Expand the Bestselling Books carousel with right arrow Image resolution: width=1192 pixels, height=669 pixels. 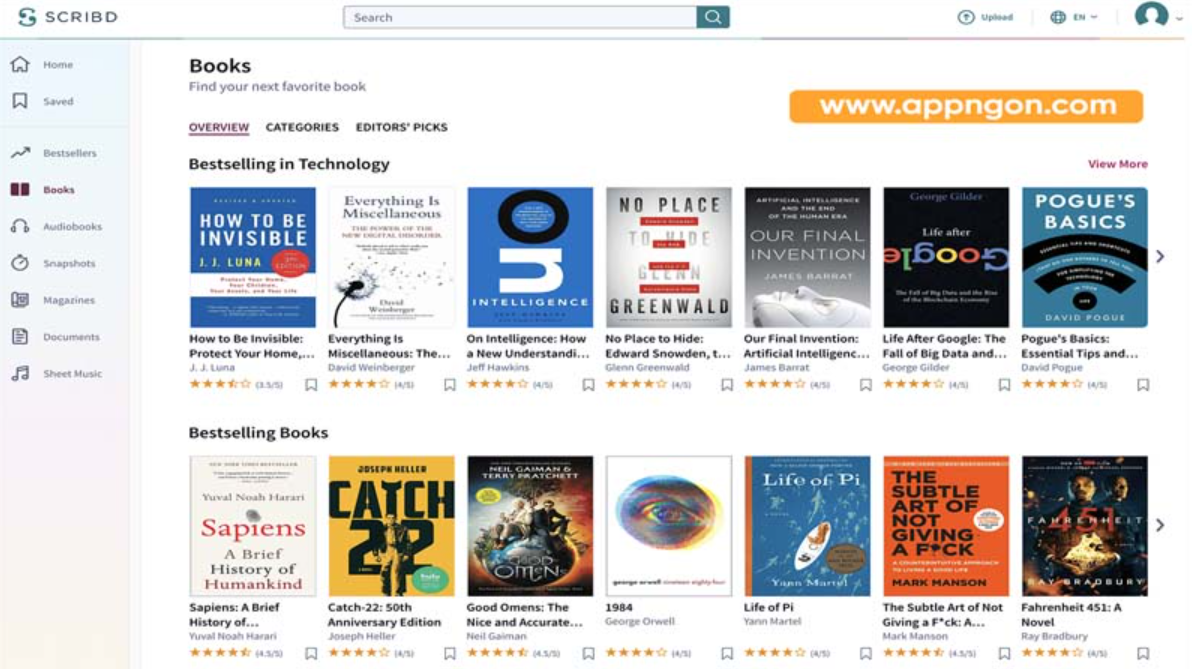[1160, 524]
